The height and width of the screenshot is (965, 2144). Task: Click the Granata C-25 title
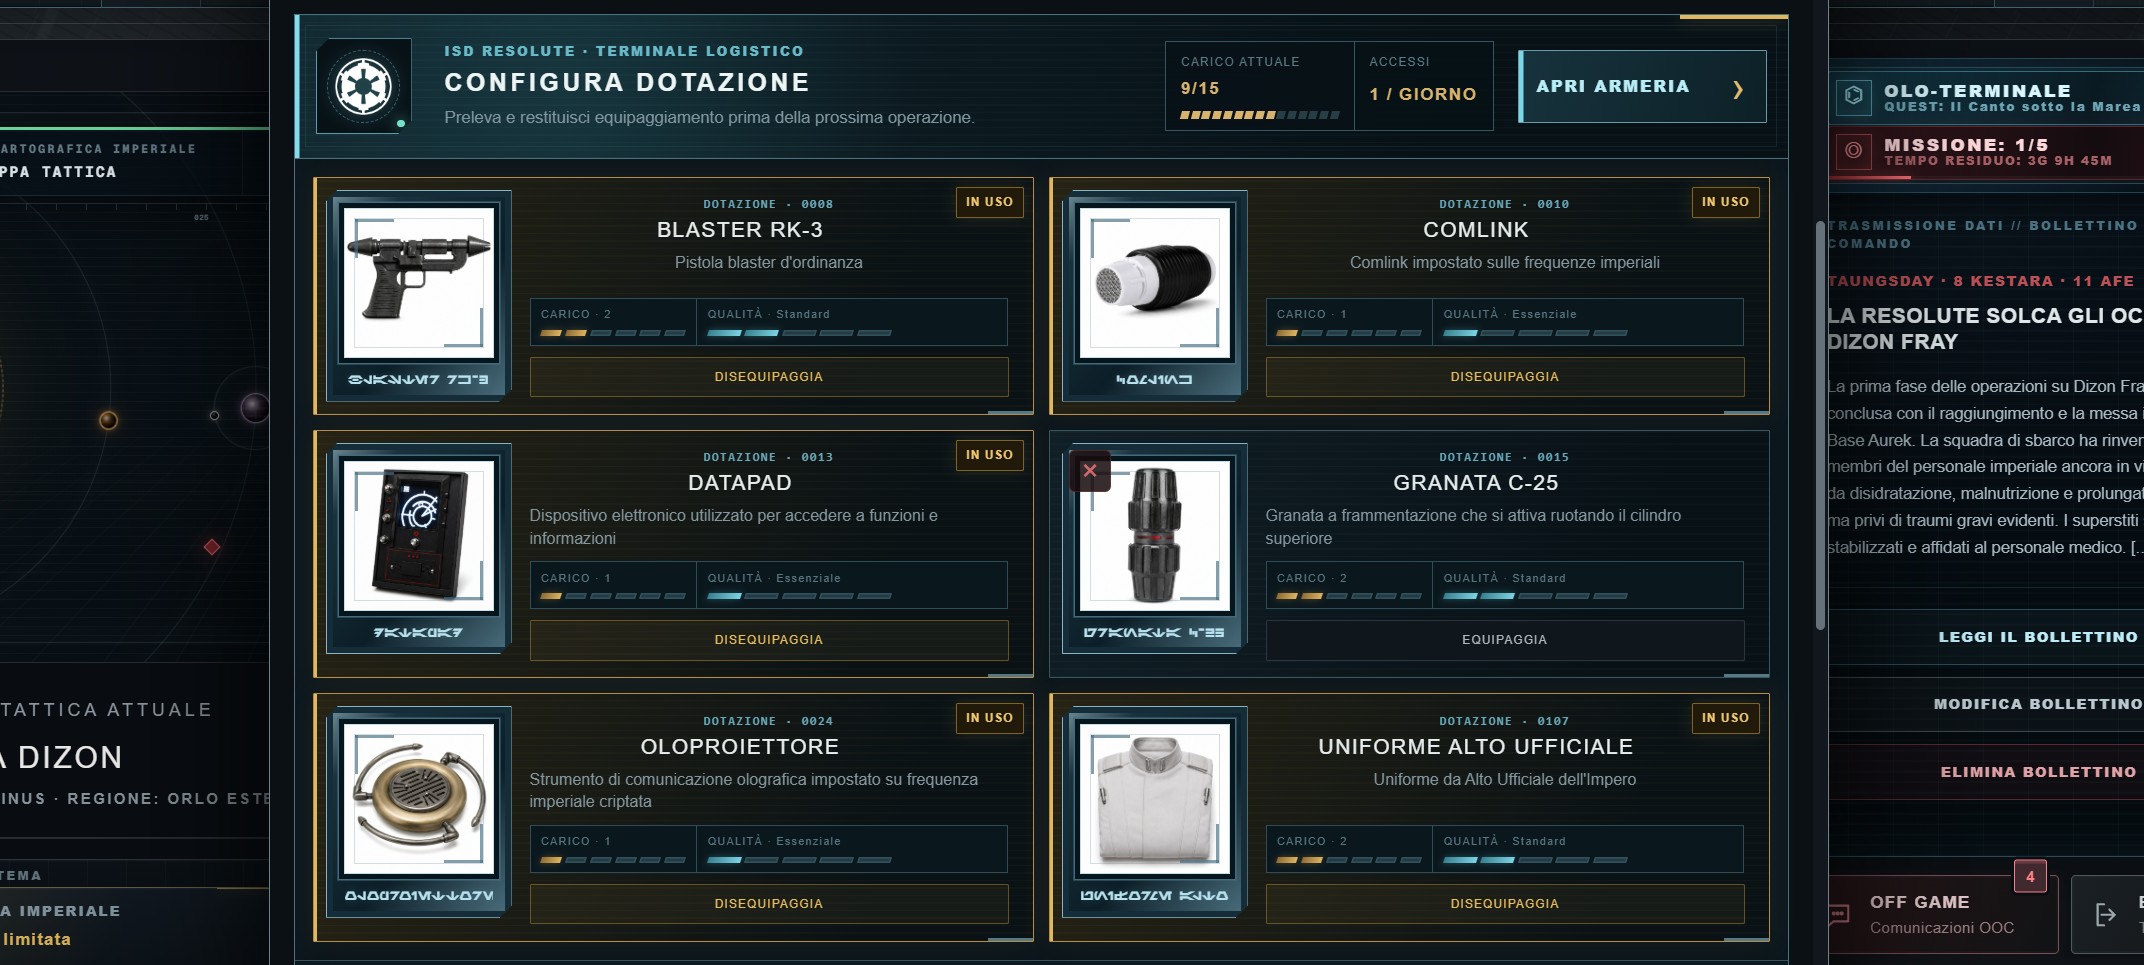coord(1476,483)
